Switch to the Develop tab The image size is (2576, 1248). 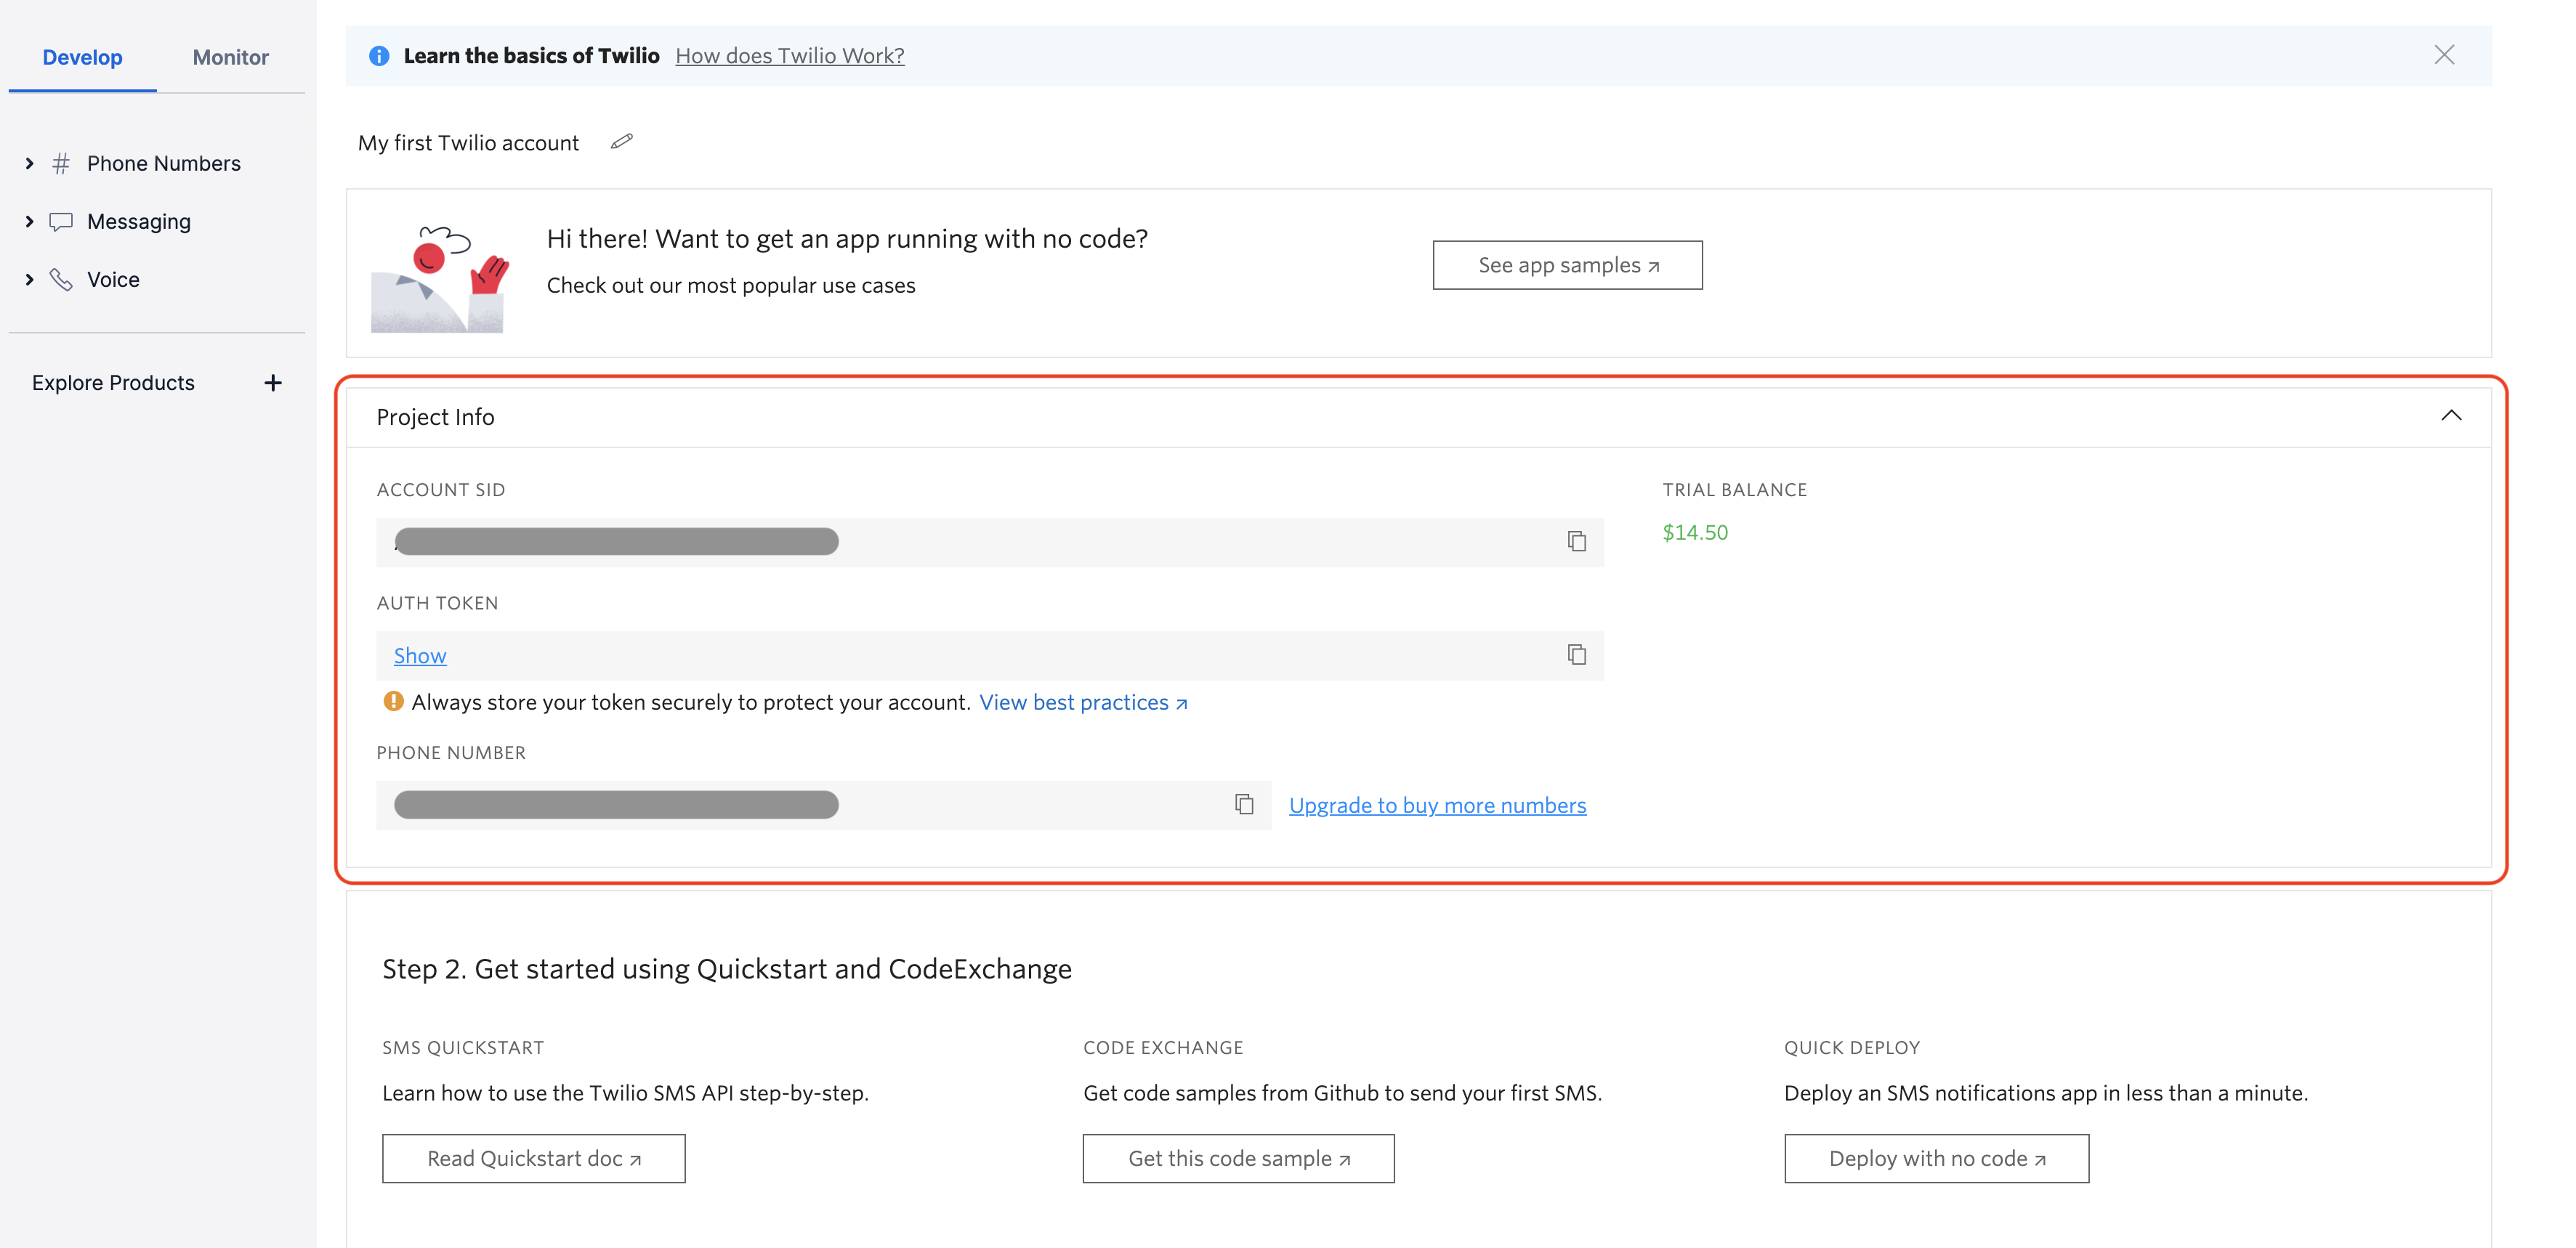point(82,57)
